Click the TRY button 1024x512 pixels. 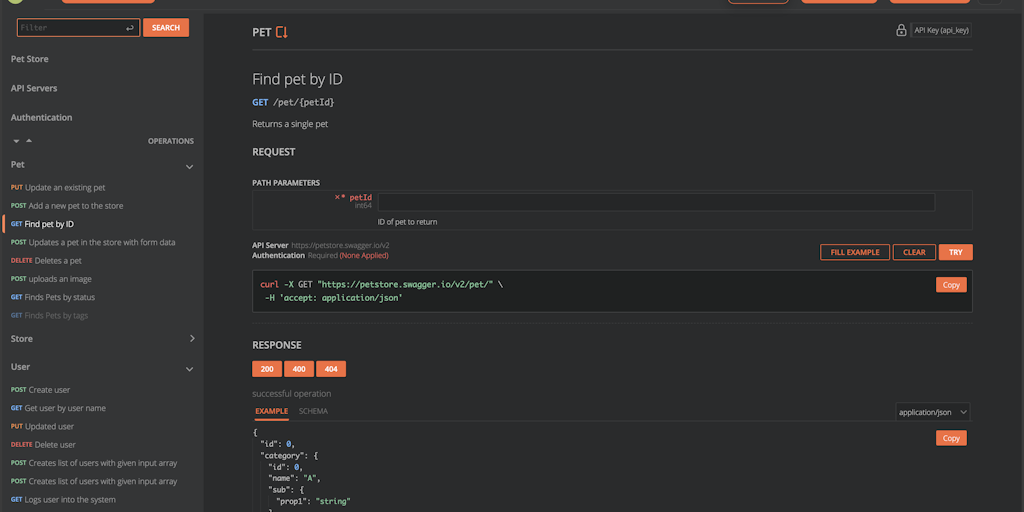pos(955,252)
